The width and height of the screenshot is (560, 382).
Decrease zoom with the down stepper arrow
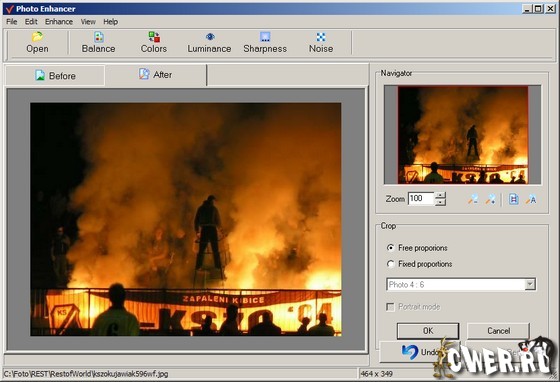click(441, 202)
